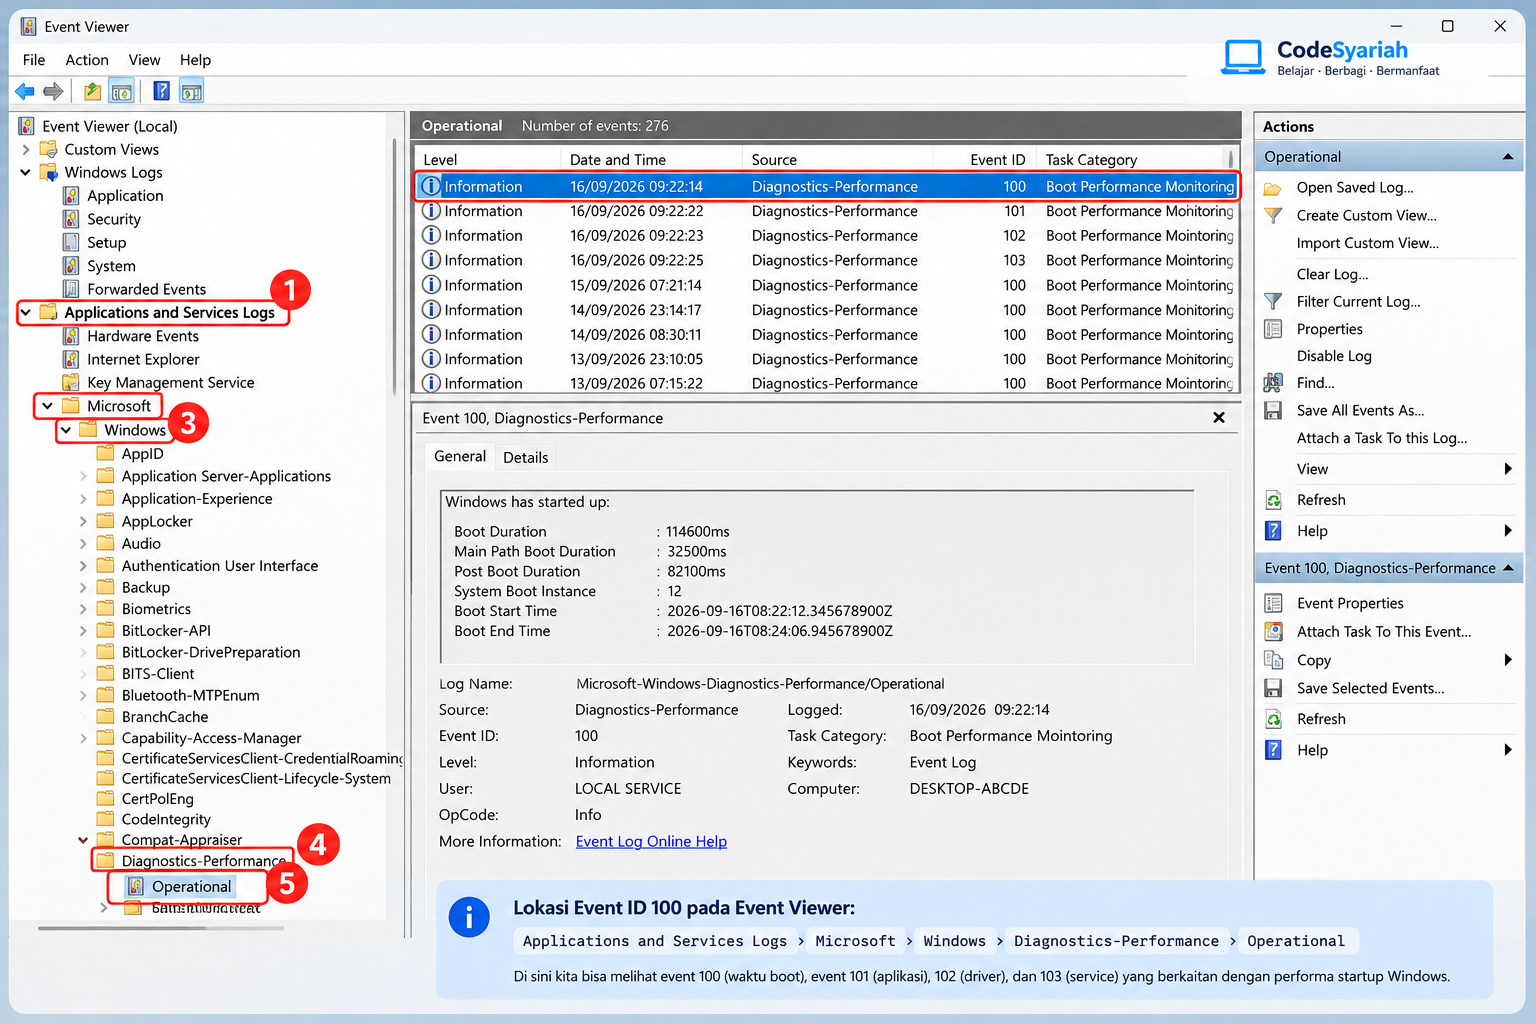Viewport: 1536px width, 1024px height.
Task: Select the event row with ID 102
Action: [827, 236]
